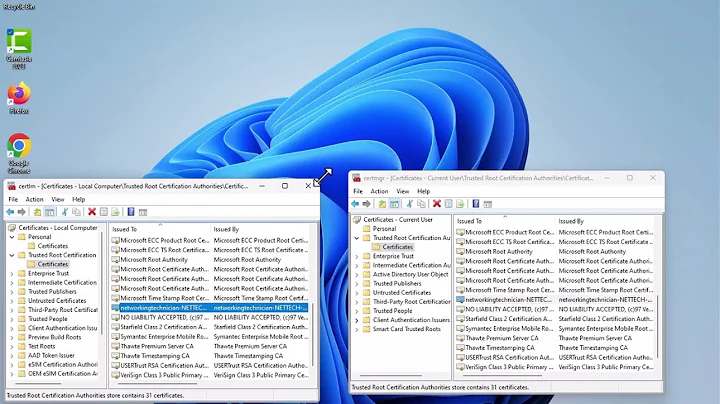Image resolution: width=720 pixels, height=404 pixels.
Task: Click Cut scissors icon in certmgr toolbar
Action: coord(410,204)
